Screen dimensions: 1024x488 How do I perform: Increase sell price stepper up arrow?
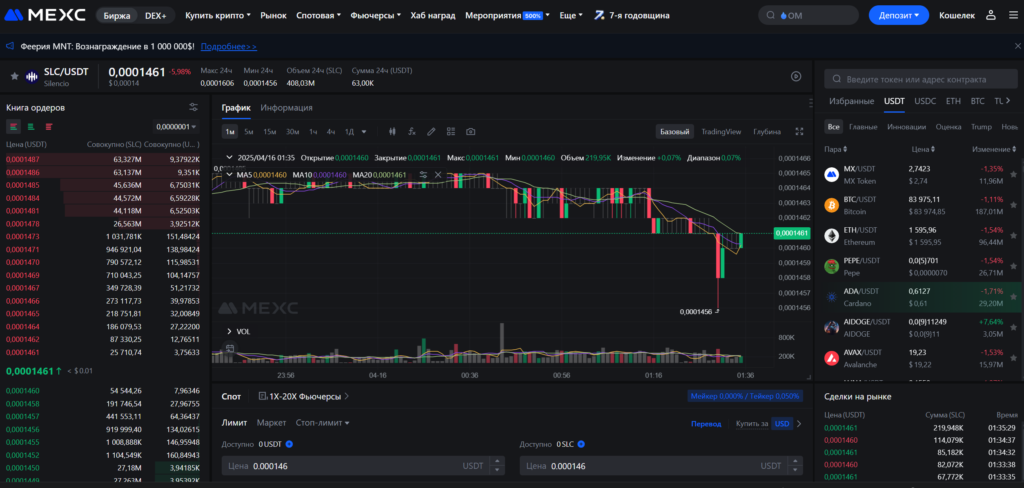pos(795,462)
